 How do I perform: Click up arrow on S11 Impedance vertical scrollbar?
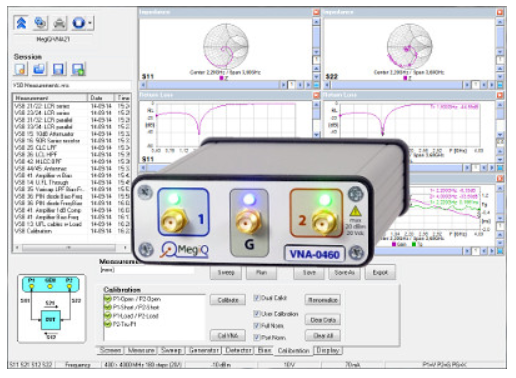(316, 22)
